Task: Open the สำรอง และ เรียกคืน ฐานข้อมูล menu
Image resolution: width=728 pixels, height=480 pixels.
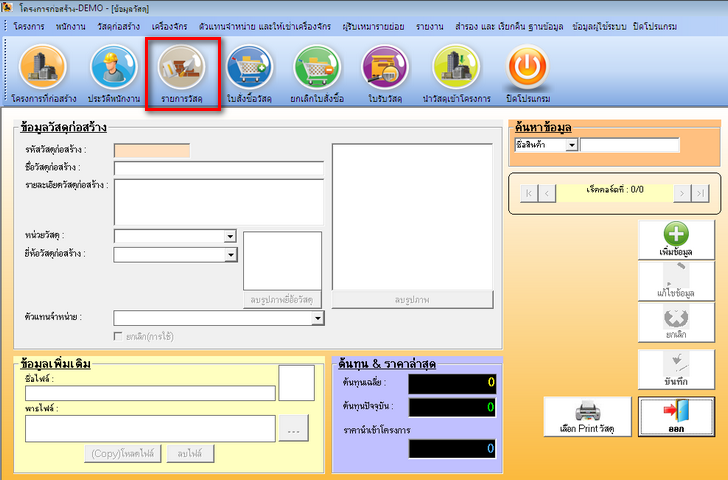Action: point(509,26)
